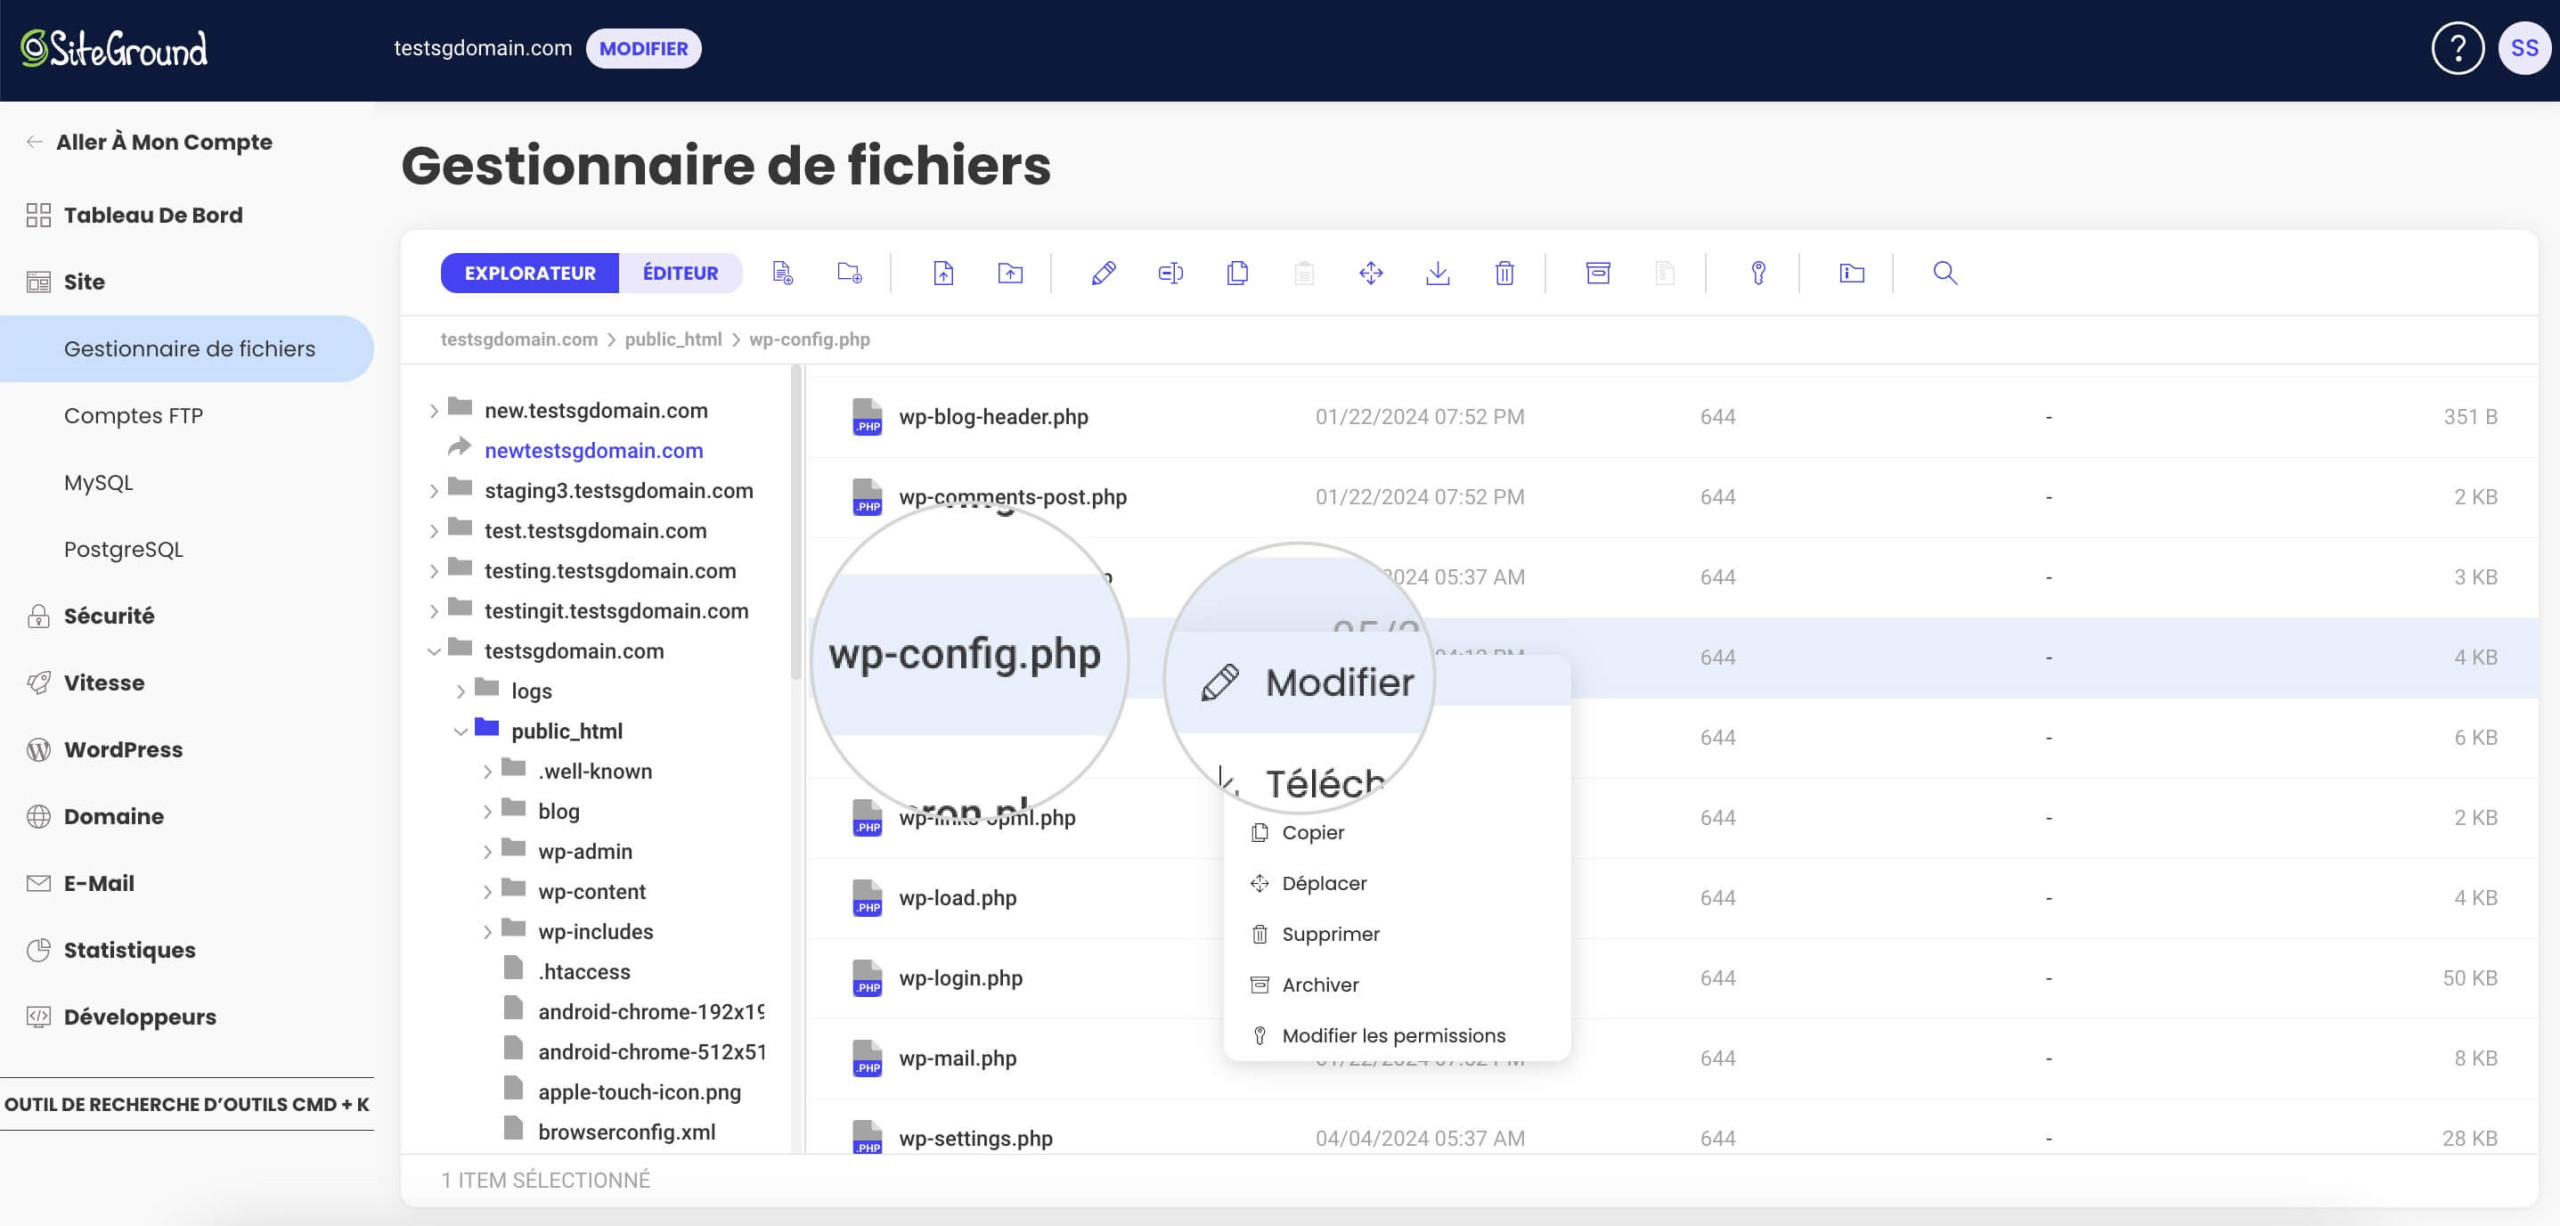Image resolution: width=2560 pixels, height=1226 pixels.
Task: Select apple-touch-icon.png in the tree
Action: pos(639,1091)
